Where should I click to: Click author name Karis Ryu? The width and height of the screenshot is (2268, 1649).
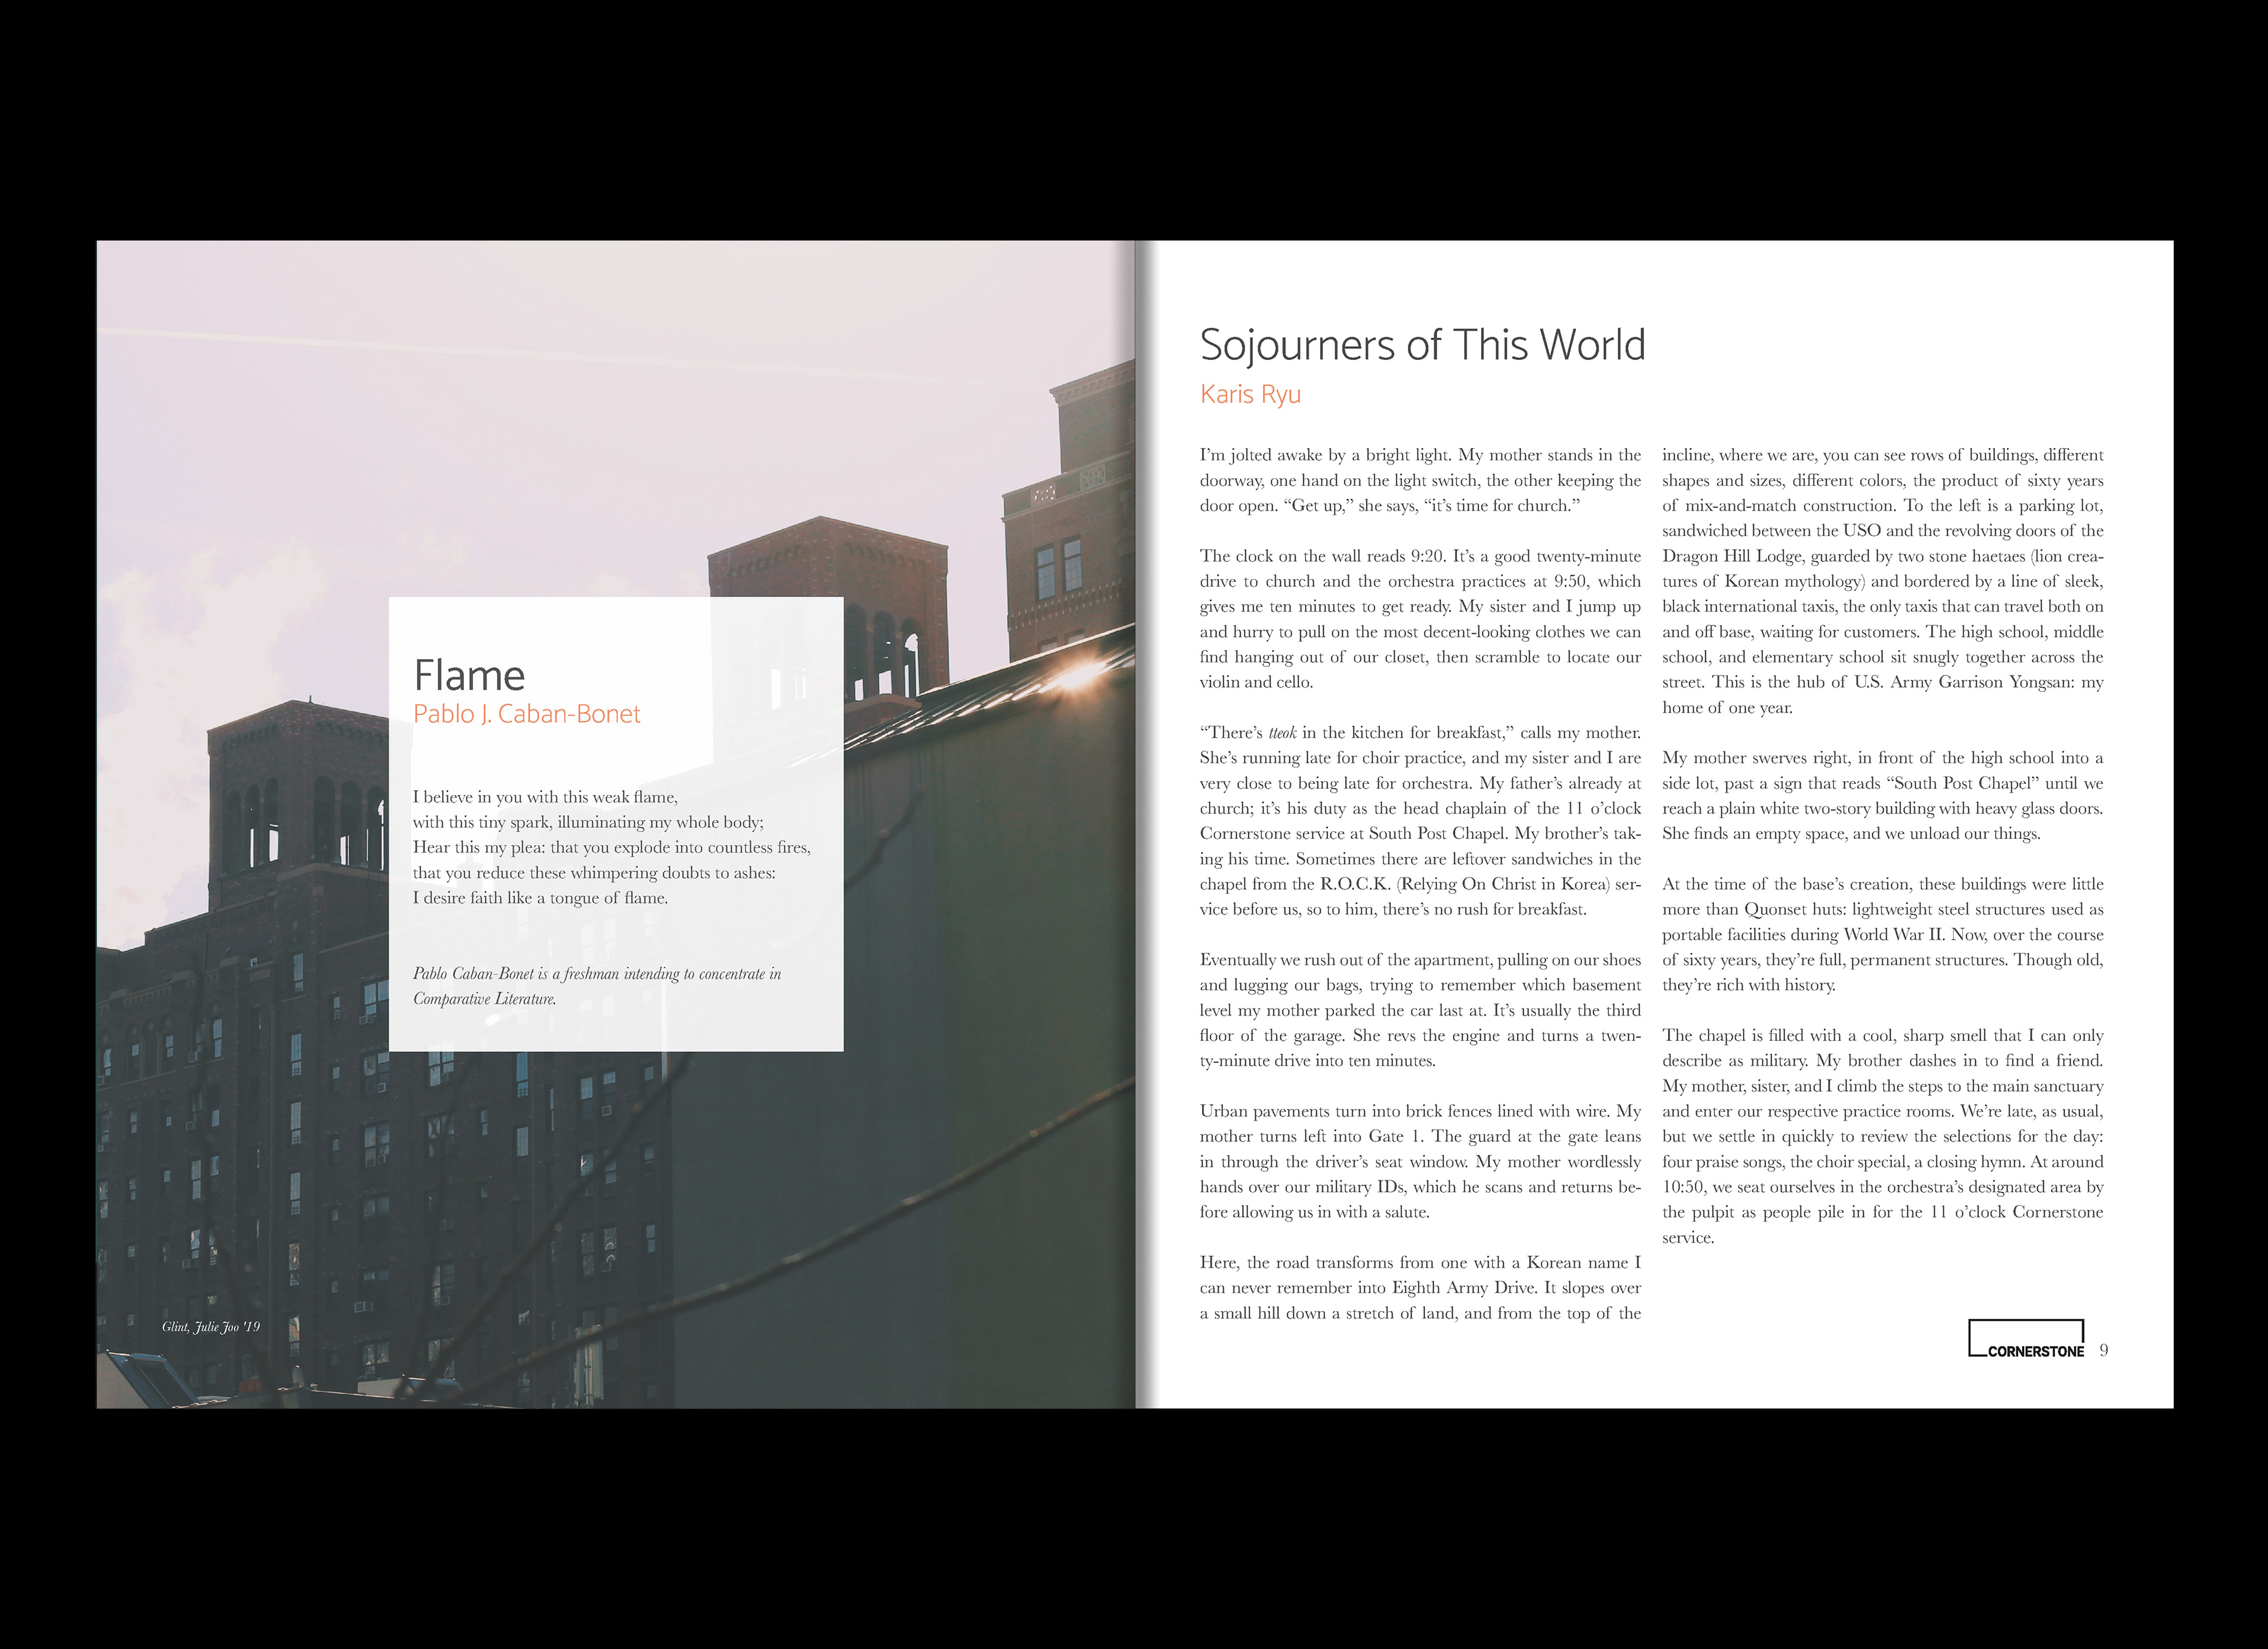1250,394
